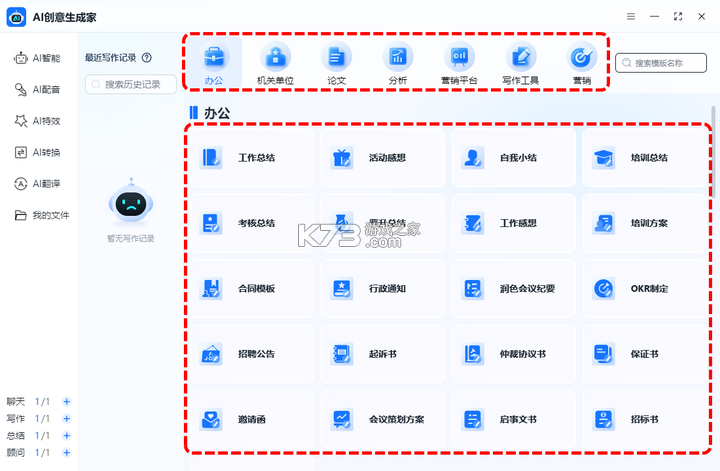Click the template list vertical scrollbar
Screen dimensions: 720x471
713,151
